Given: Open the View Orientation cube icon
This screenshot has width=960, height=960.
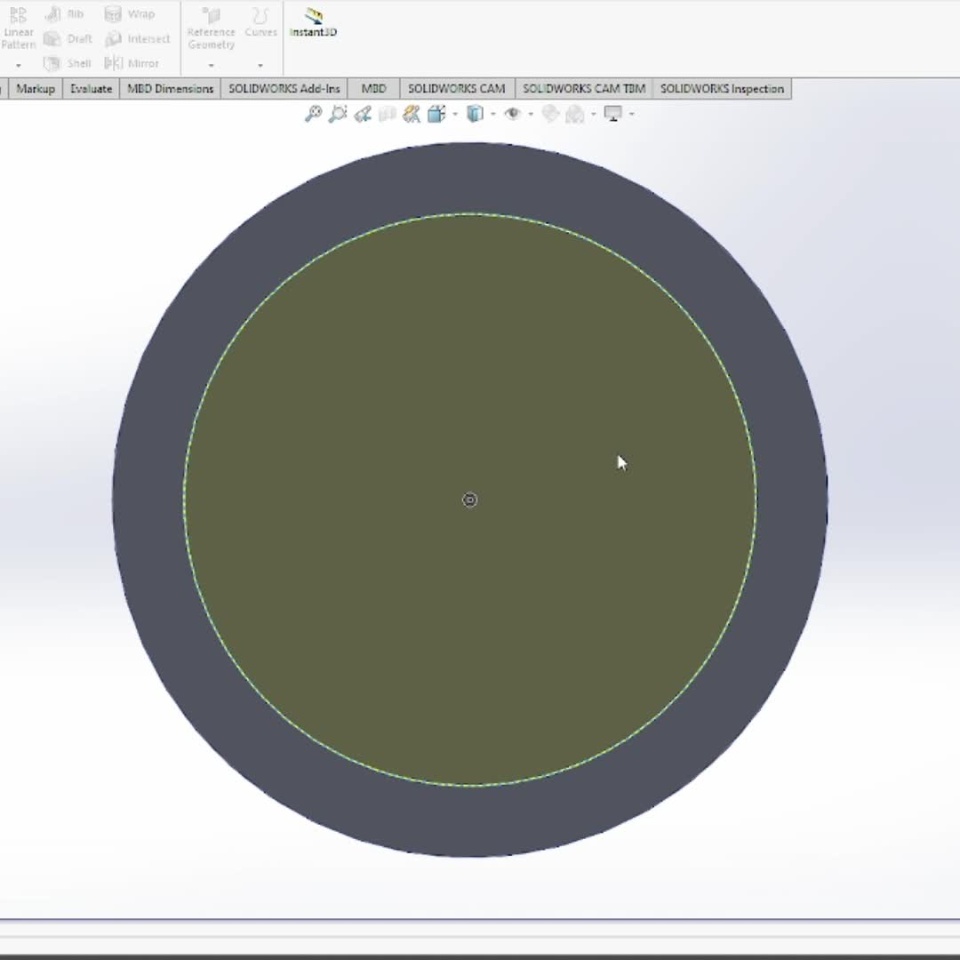Looking at the screenshot, I should click(437, 114).
